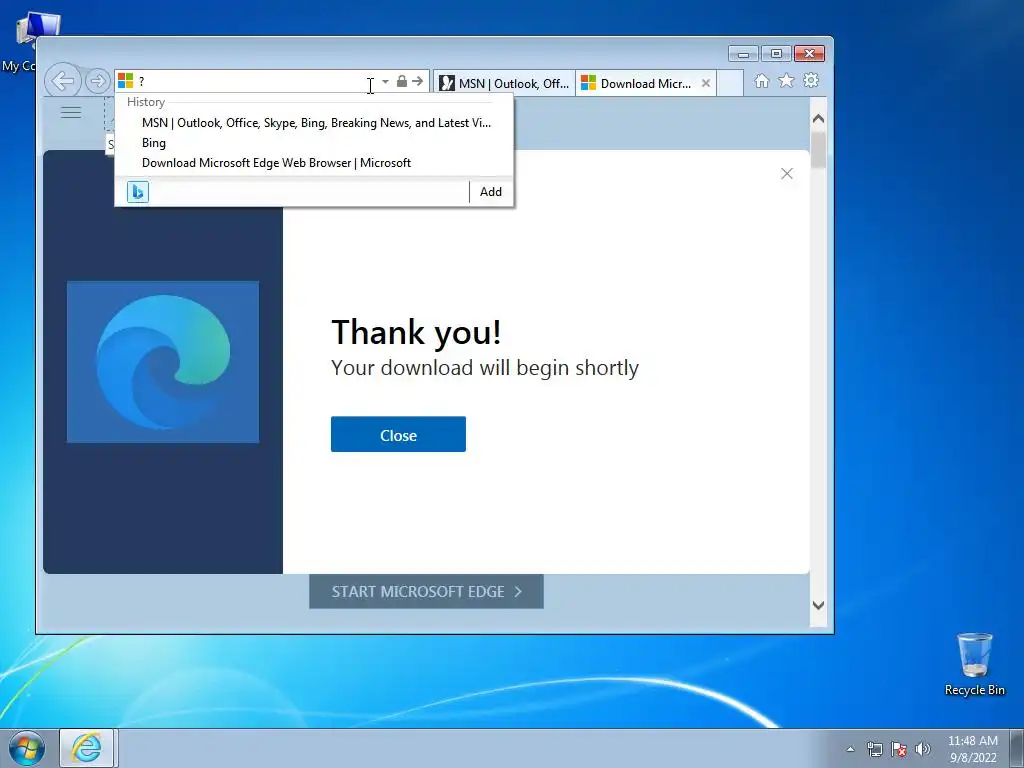Click the security lock icon in address bar
The height and width of the screenshot is (768, 1024).
pyautogui.click(x=402, y=82)
